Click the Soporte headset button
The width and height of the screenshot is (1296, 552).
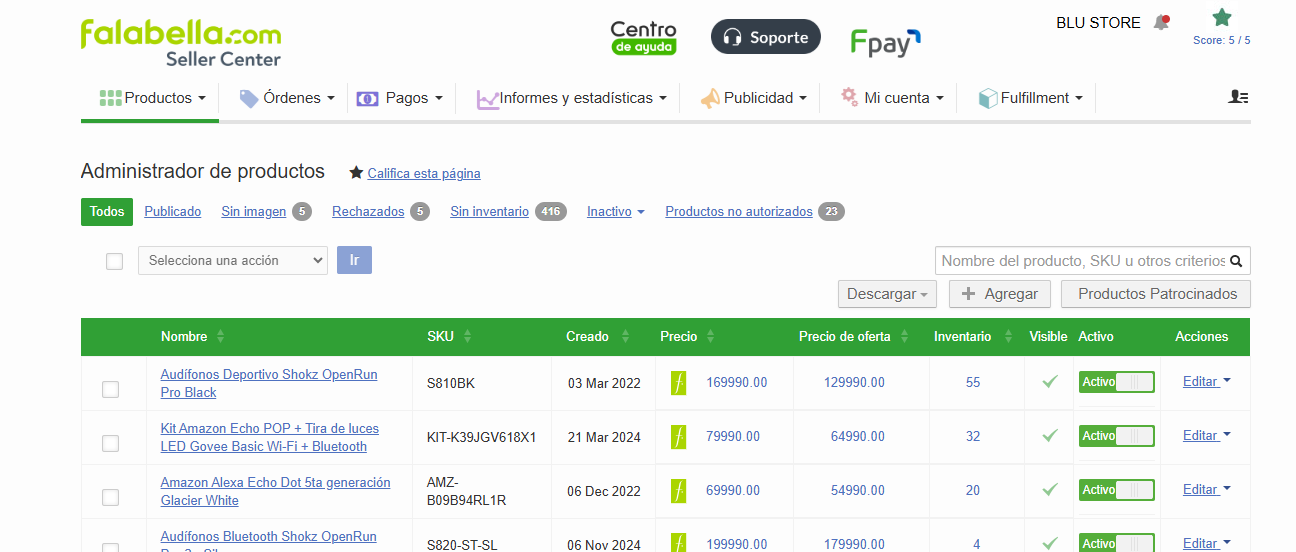coord(766,37)
